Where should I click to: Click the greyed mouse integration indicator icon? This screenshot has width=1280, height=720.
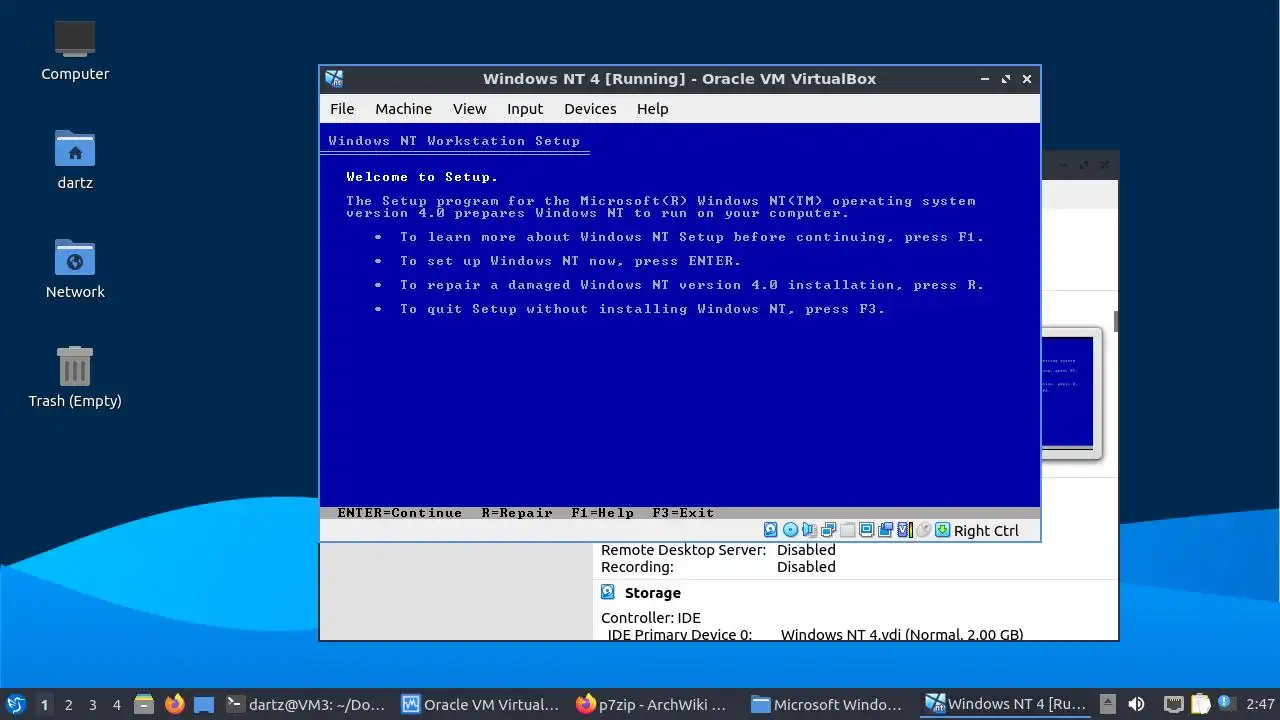point(924,530)
